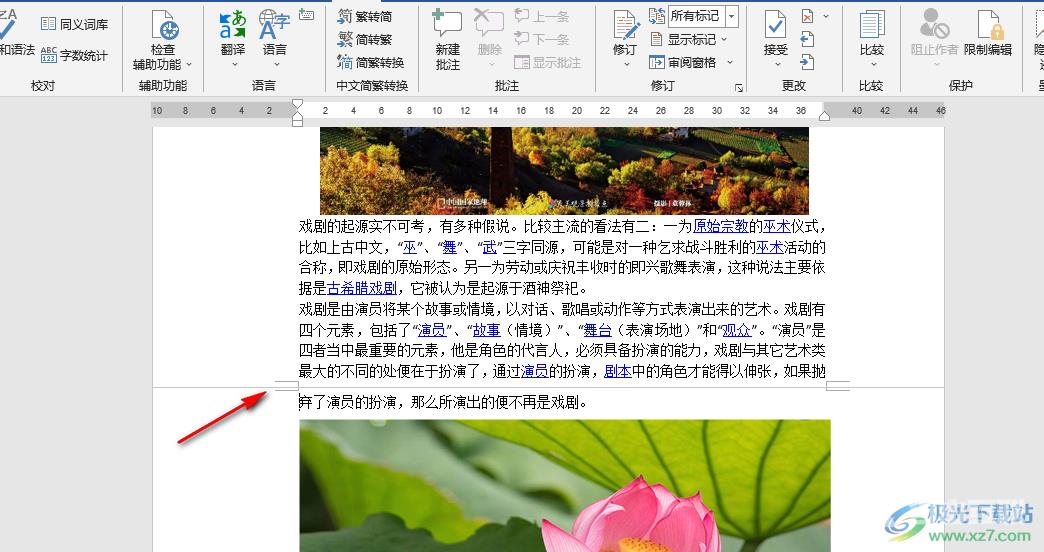This screenshot has height=552, width=1044.
Task: Click the 巫术 link before 仪式
Action: coord(776,226)
